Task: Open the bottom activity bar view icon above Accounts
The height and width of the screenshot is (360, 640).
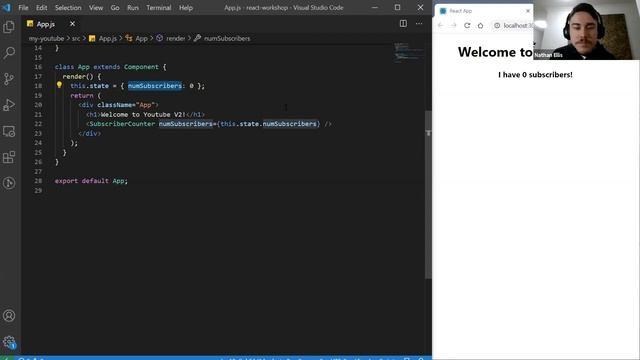Action: pyautogui.click(x=9, y=183)
